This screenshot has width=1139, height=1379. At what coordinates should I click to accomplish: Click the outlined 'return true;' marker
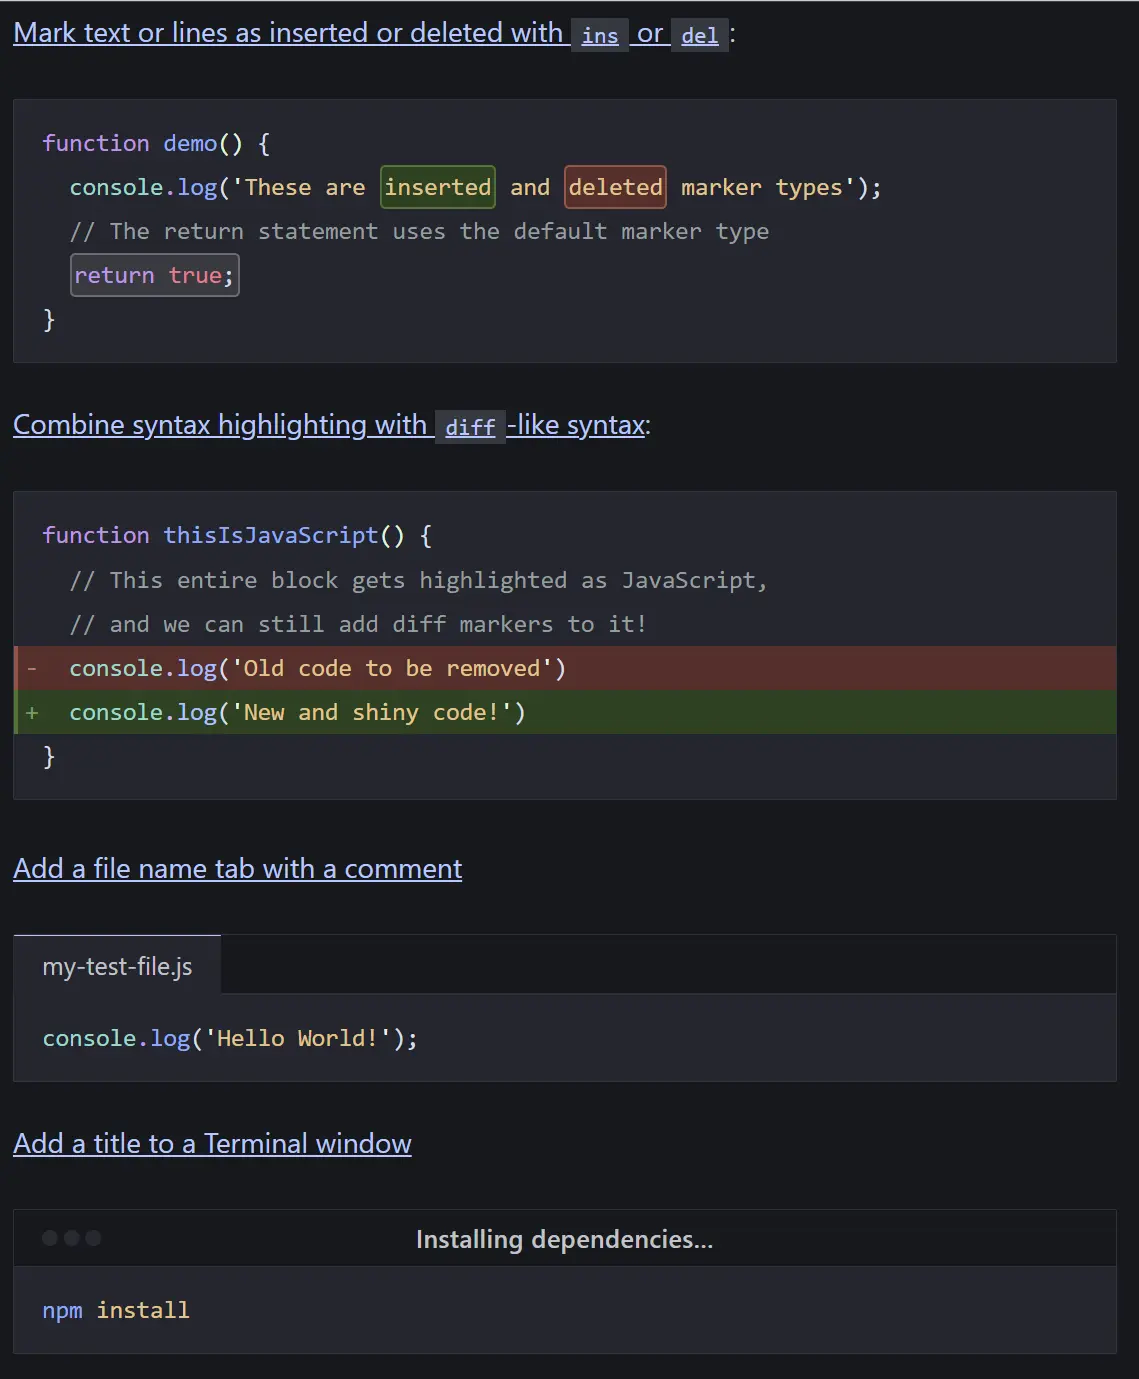[154, 275]
